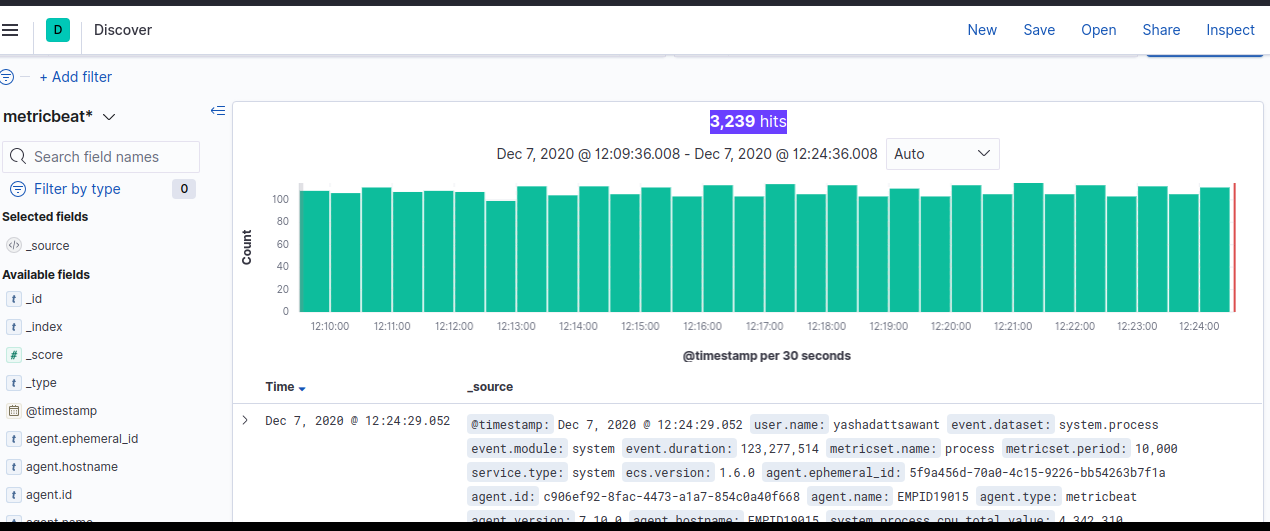Click the @timestamp calendar type icon
The image size is (1270, 531).
(x=14, y=411)
